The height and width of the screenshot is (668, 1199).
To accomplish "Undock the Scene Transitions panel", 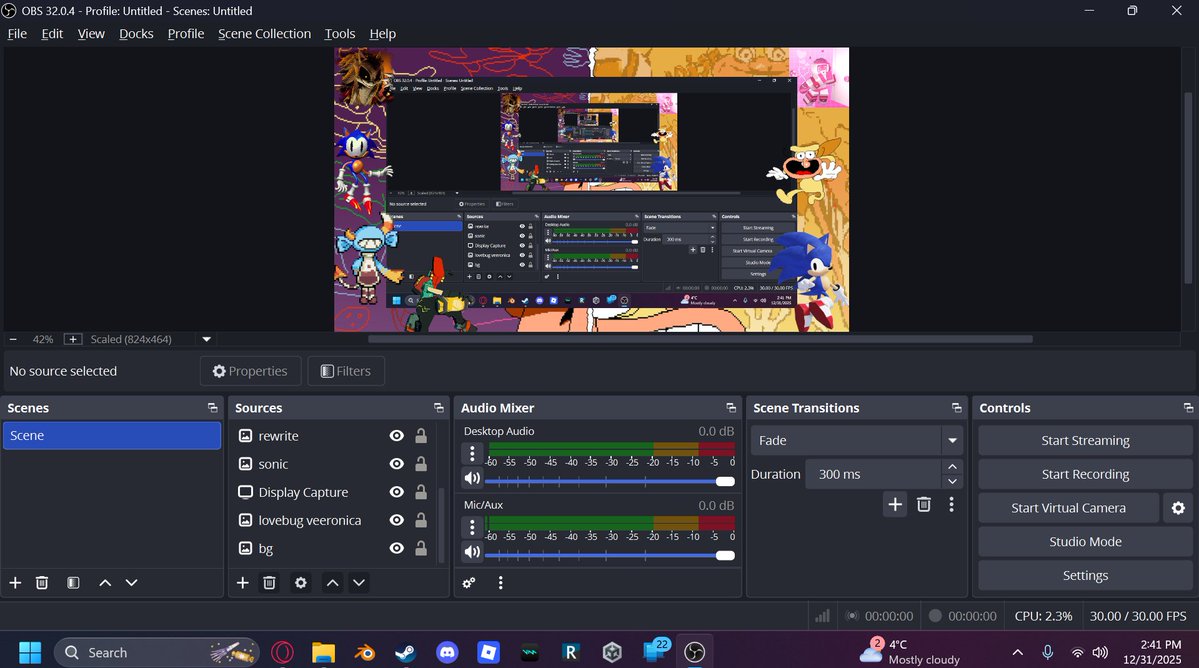I will [956, 407].
